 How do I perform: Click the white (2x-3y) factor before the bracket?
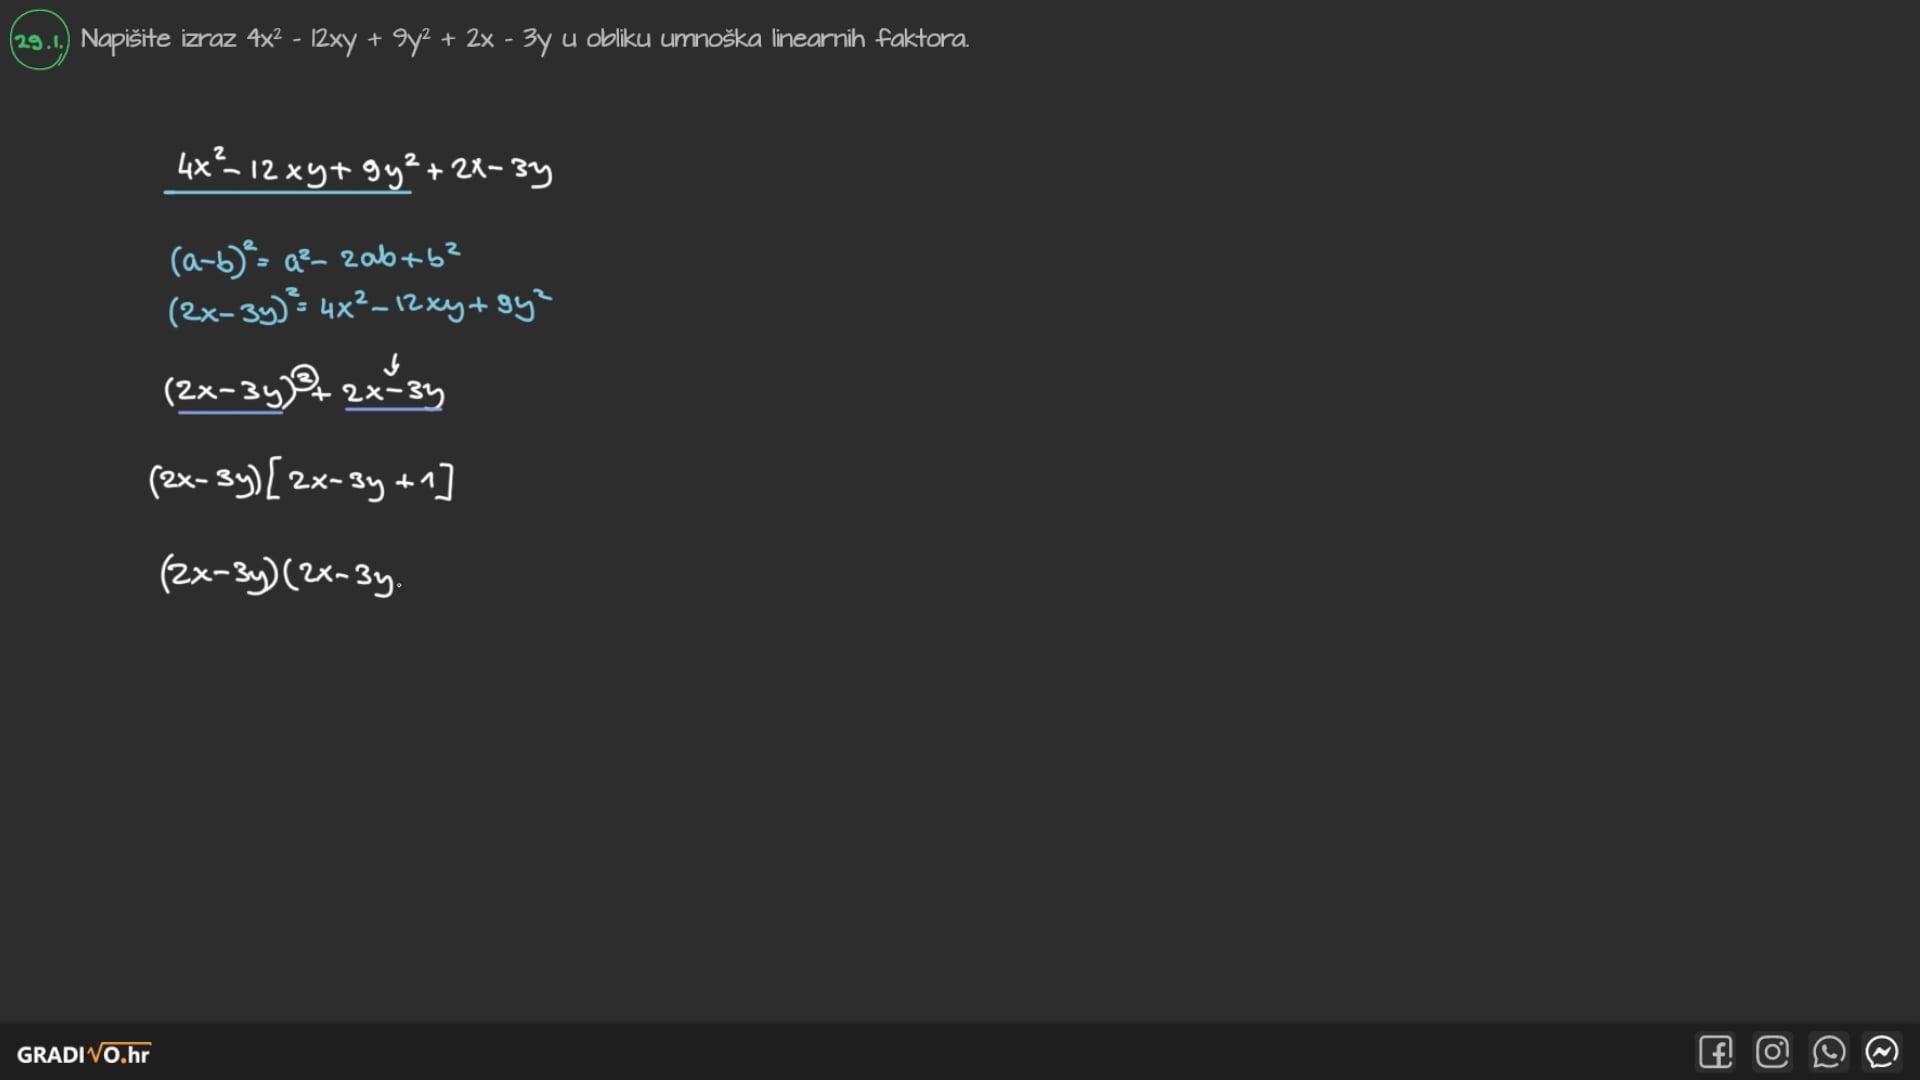point(205,481)
